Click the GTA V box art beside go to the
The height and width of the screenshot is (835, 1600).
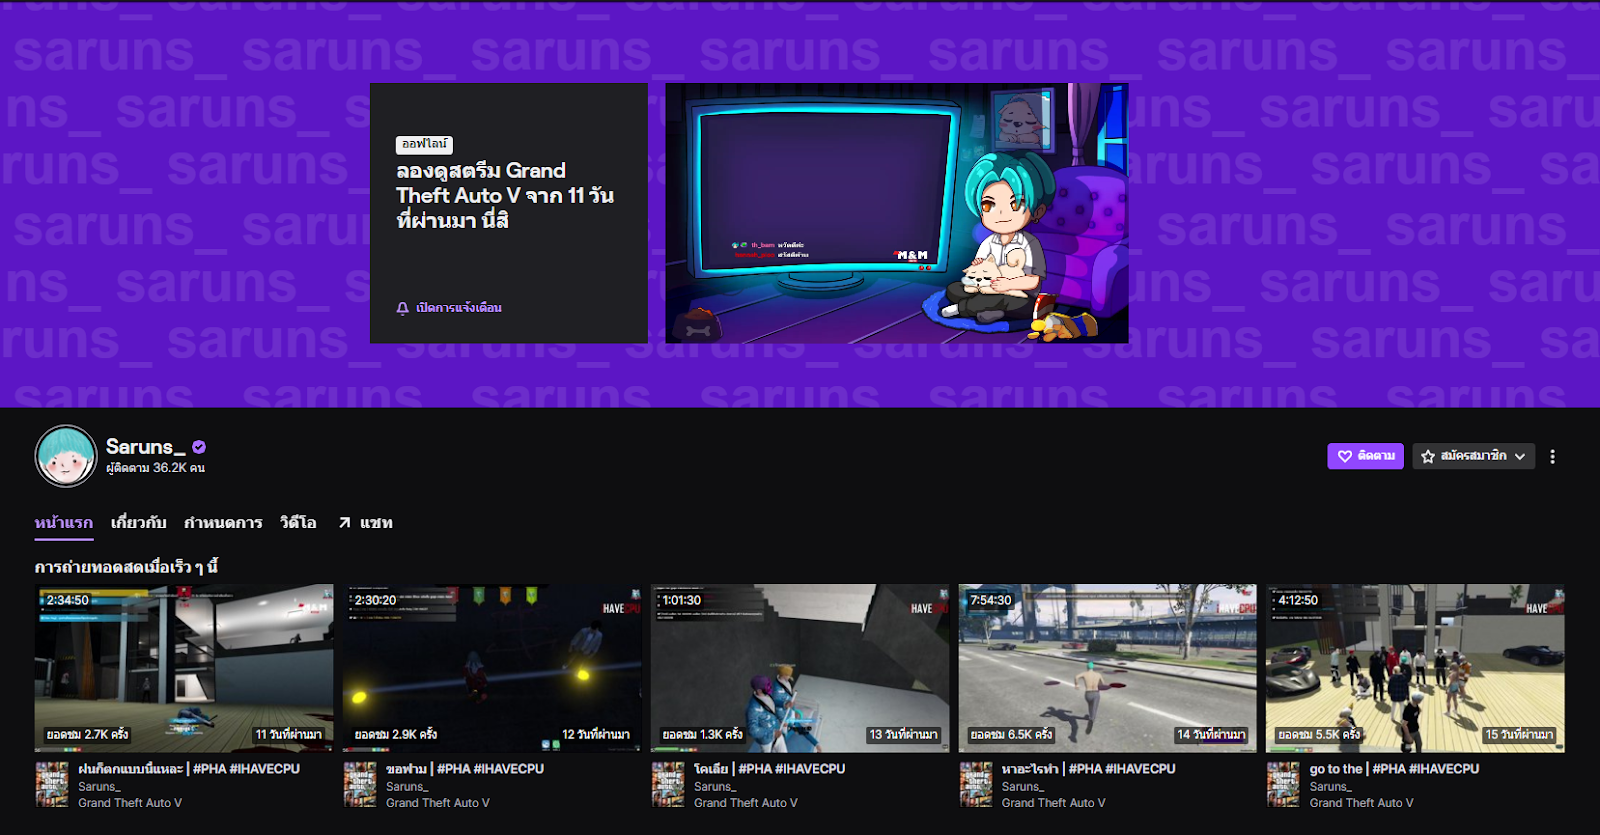click(x=1284, y=785)
